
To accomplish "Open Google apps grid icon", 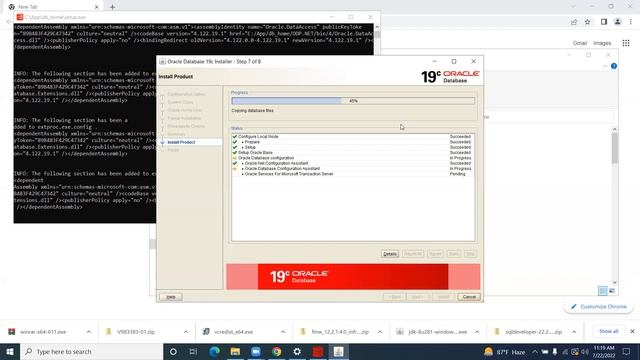I will click(x=626, y=43).
